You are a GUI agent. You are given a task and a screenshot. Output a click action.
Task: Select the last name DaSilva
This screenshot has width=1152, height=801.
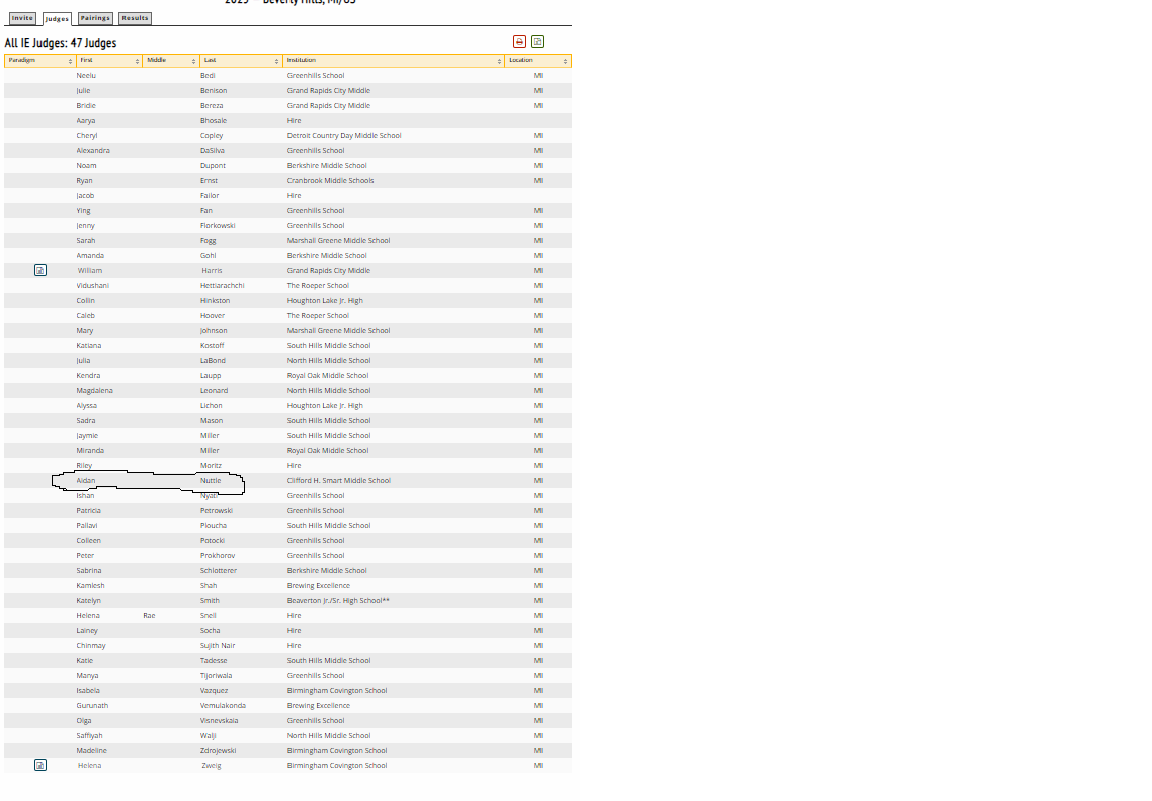[212, 151]
